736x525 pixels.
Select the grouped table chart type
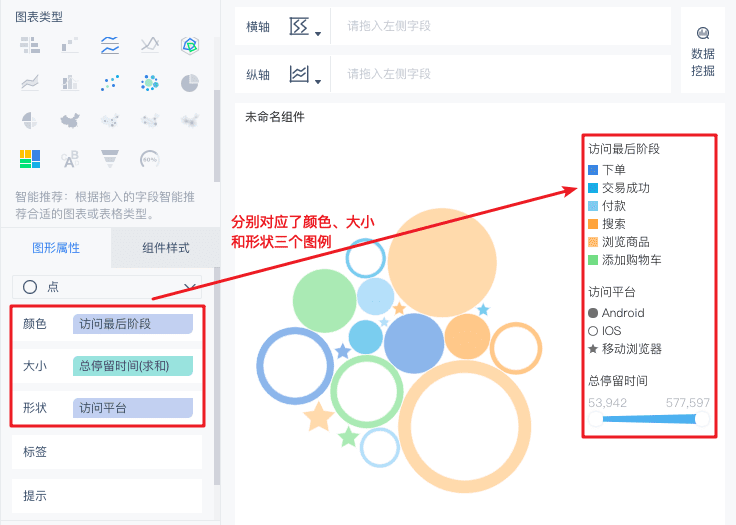(30, 45)
